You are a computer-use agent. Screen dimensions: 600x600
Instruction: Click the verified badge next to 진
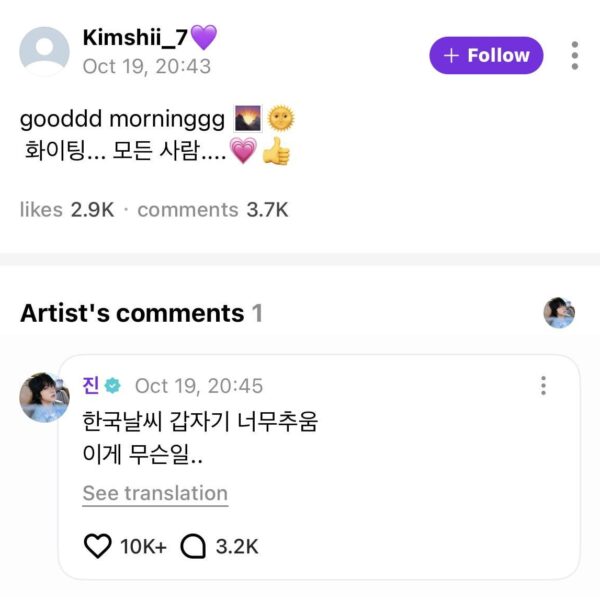(113, 386)
